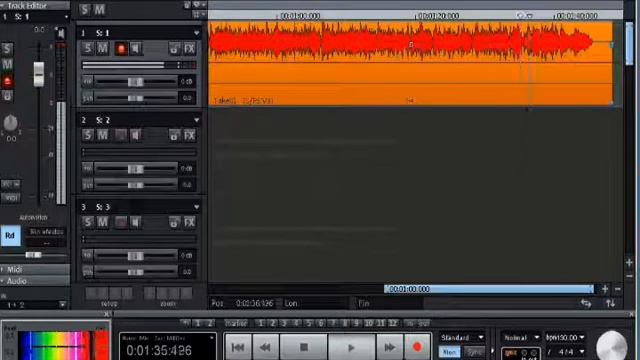The image size is (640, 360).
Task: Click the lock icon on track 2
Action: 174,135
